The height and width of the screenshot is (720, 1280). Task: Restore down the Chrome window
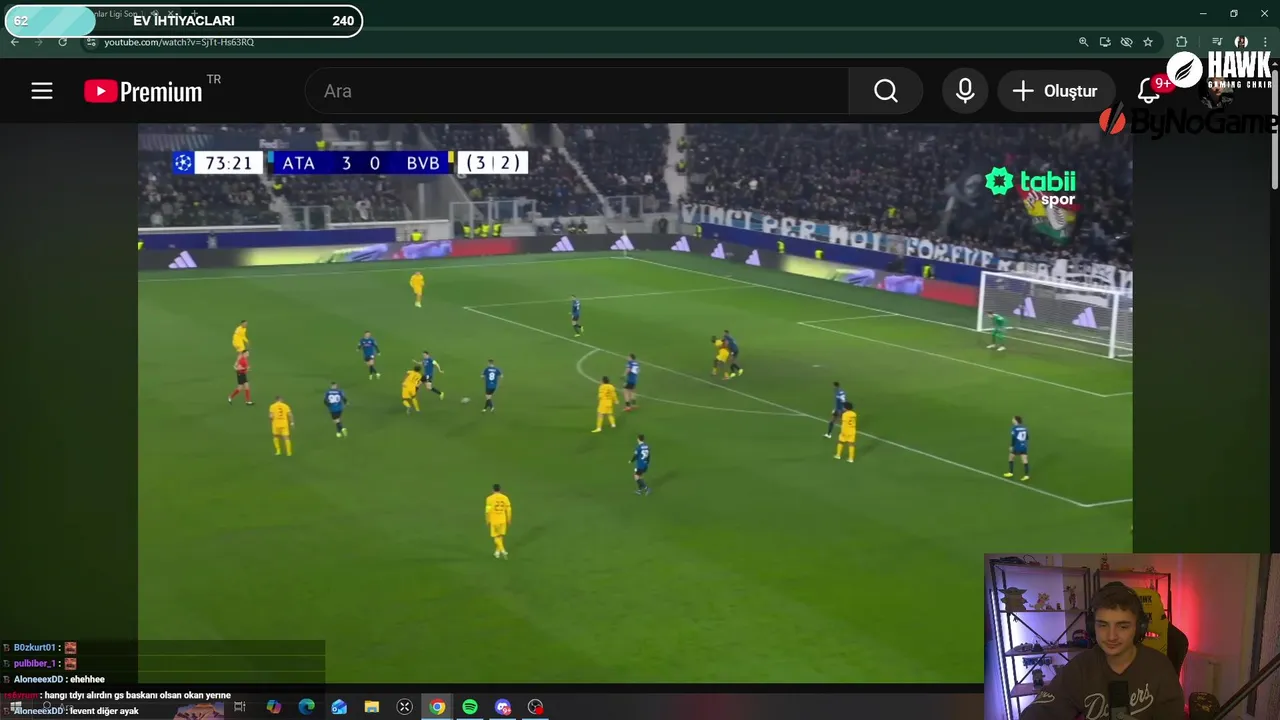pos(1233,13)
